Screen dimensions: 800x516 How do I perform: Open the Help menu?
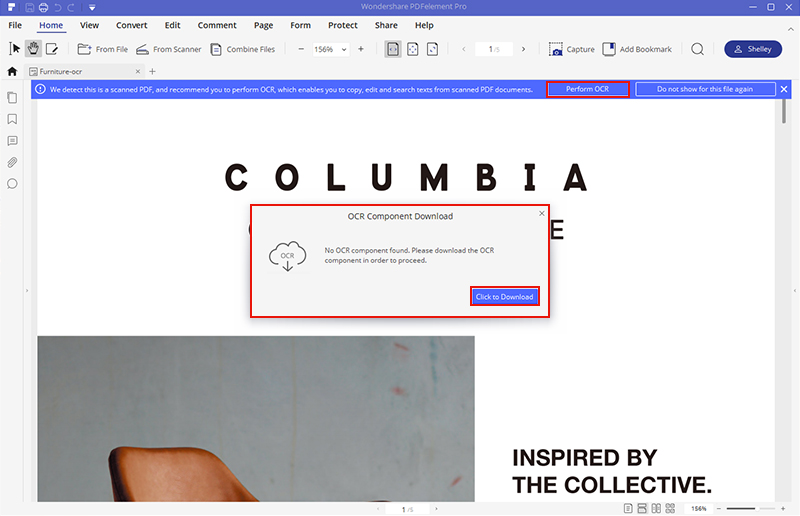[x=424, y=25]
